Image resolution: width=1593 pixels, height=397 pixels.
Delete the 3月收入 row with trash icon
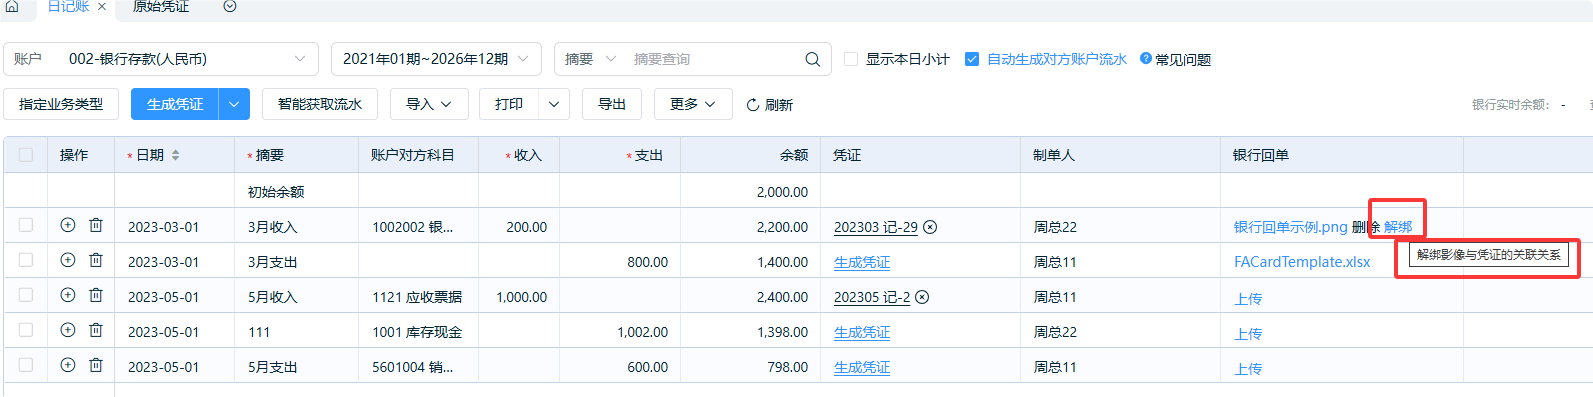pyautogui.click(x=96, y=225)
